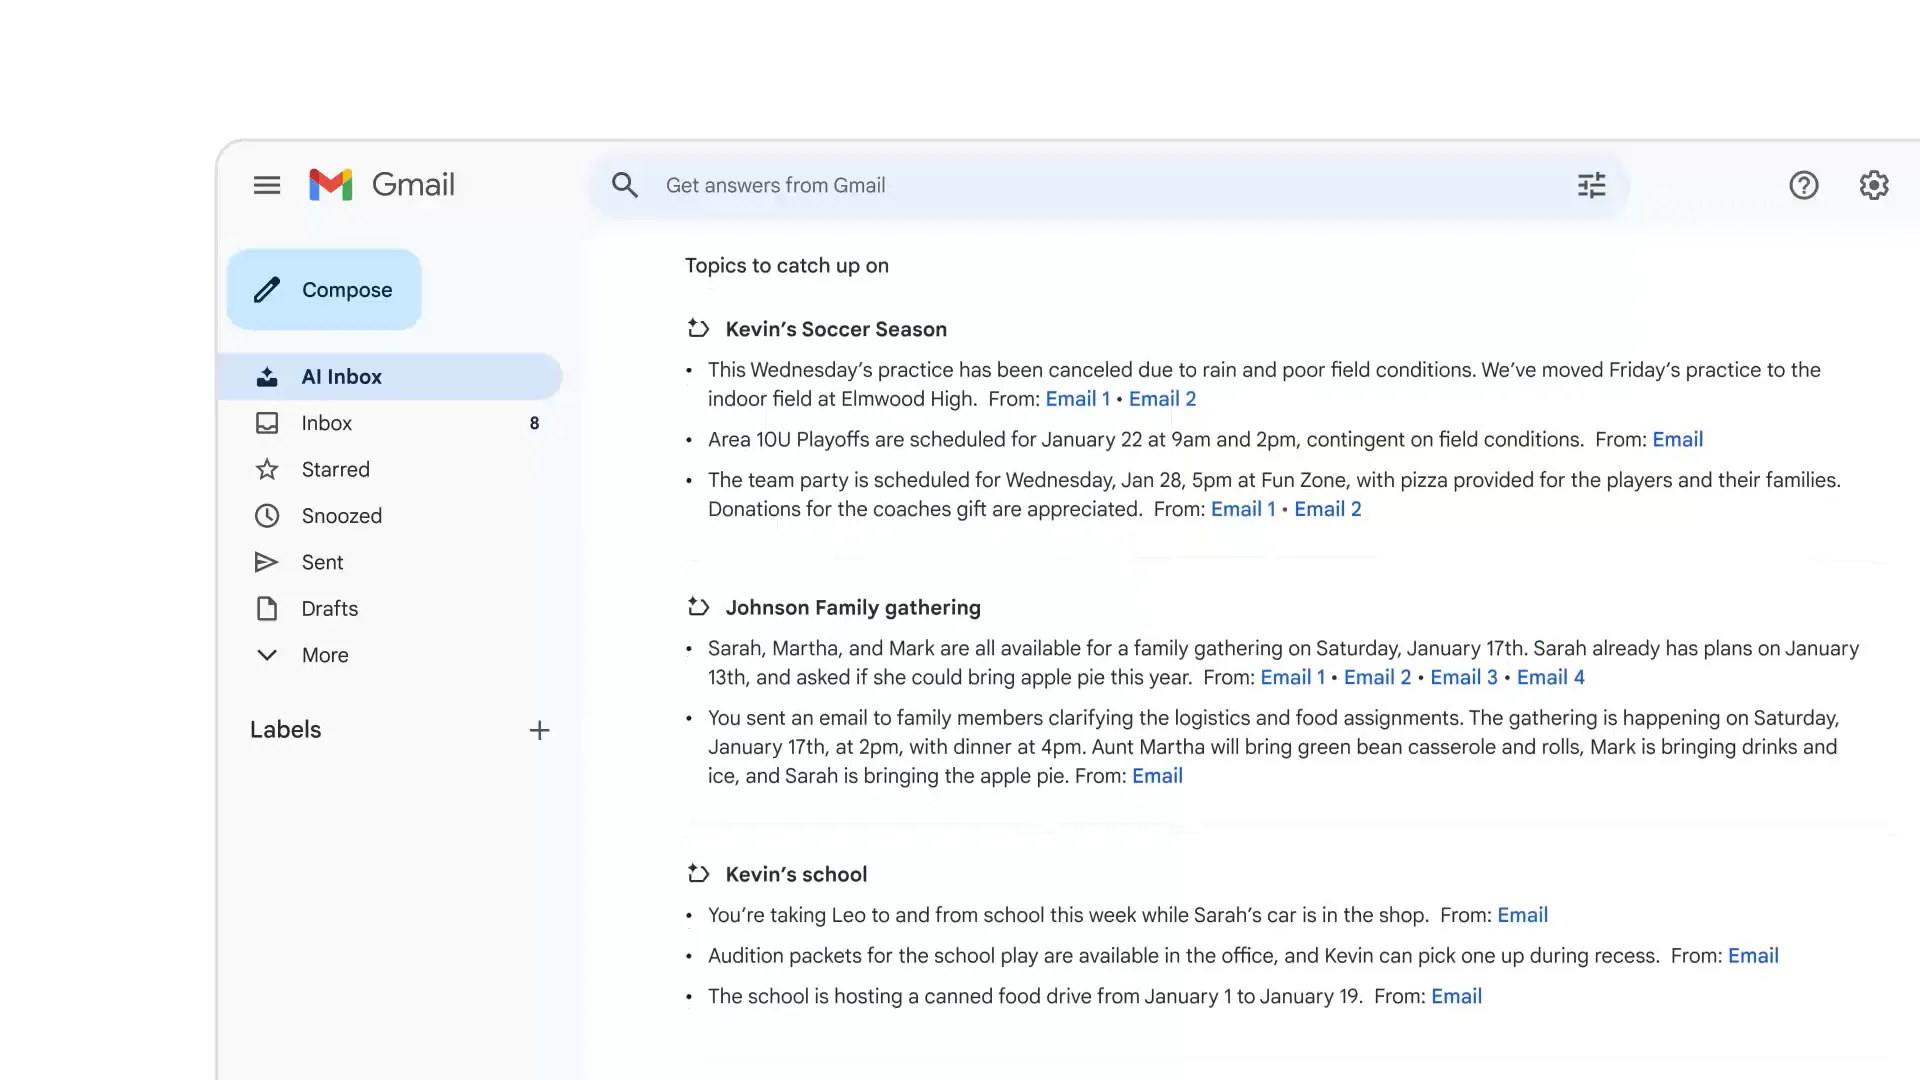This screenshot has height=1080, width=1920.
Task: Open the Drafts folder
Action: coord(329,609)
